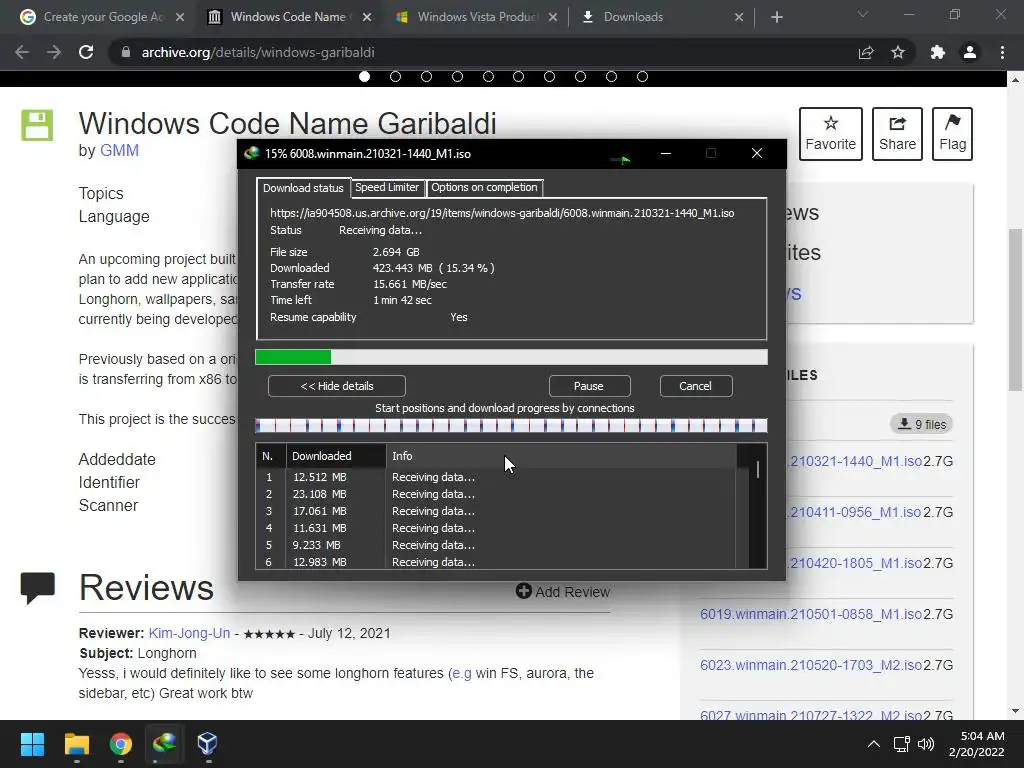Click the green floppy disk software icon
Screen dimensions: 1024x768
click(37, 125)
